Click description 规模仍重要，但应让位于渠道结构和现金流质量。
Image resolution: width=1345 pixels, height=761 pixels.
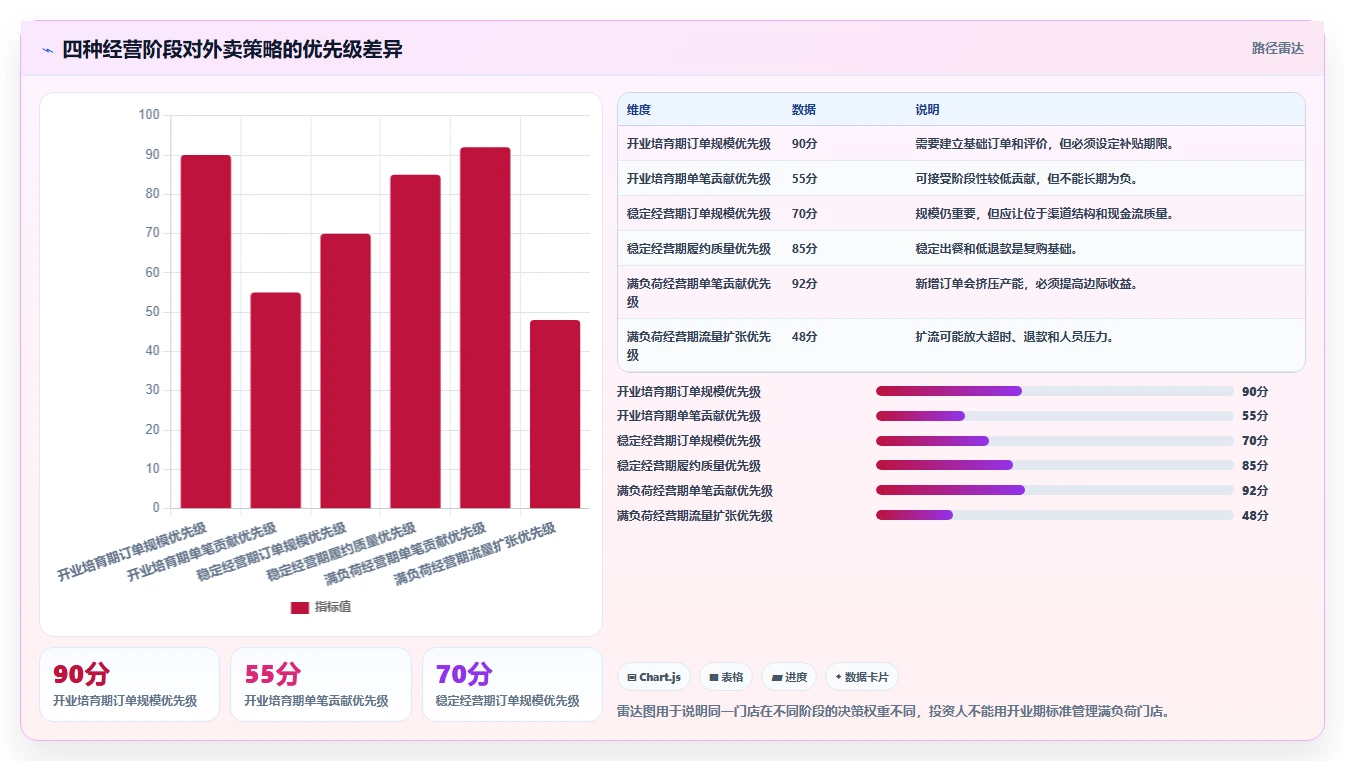(1045, 214)
